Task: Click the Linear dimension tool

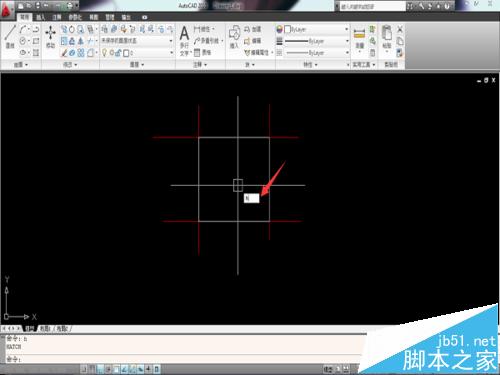Action: tap(204, 29)
